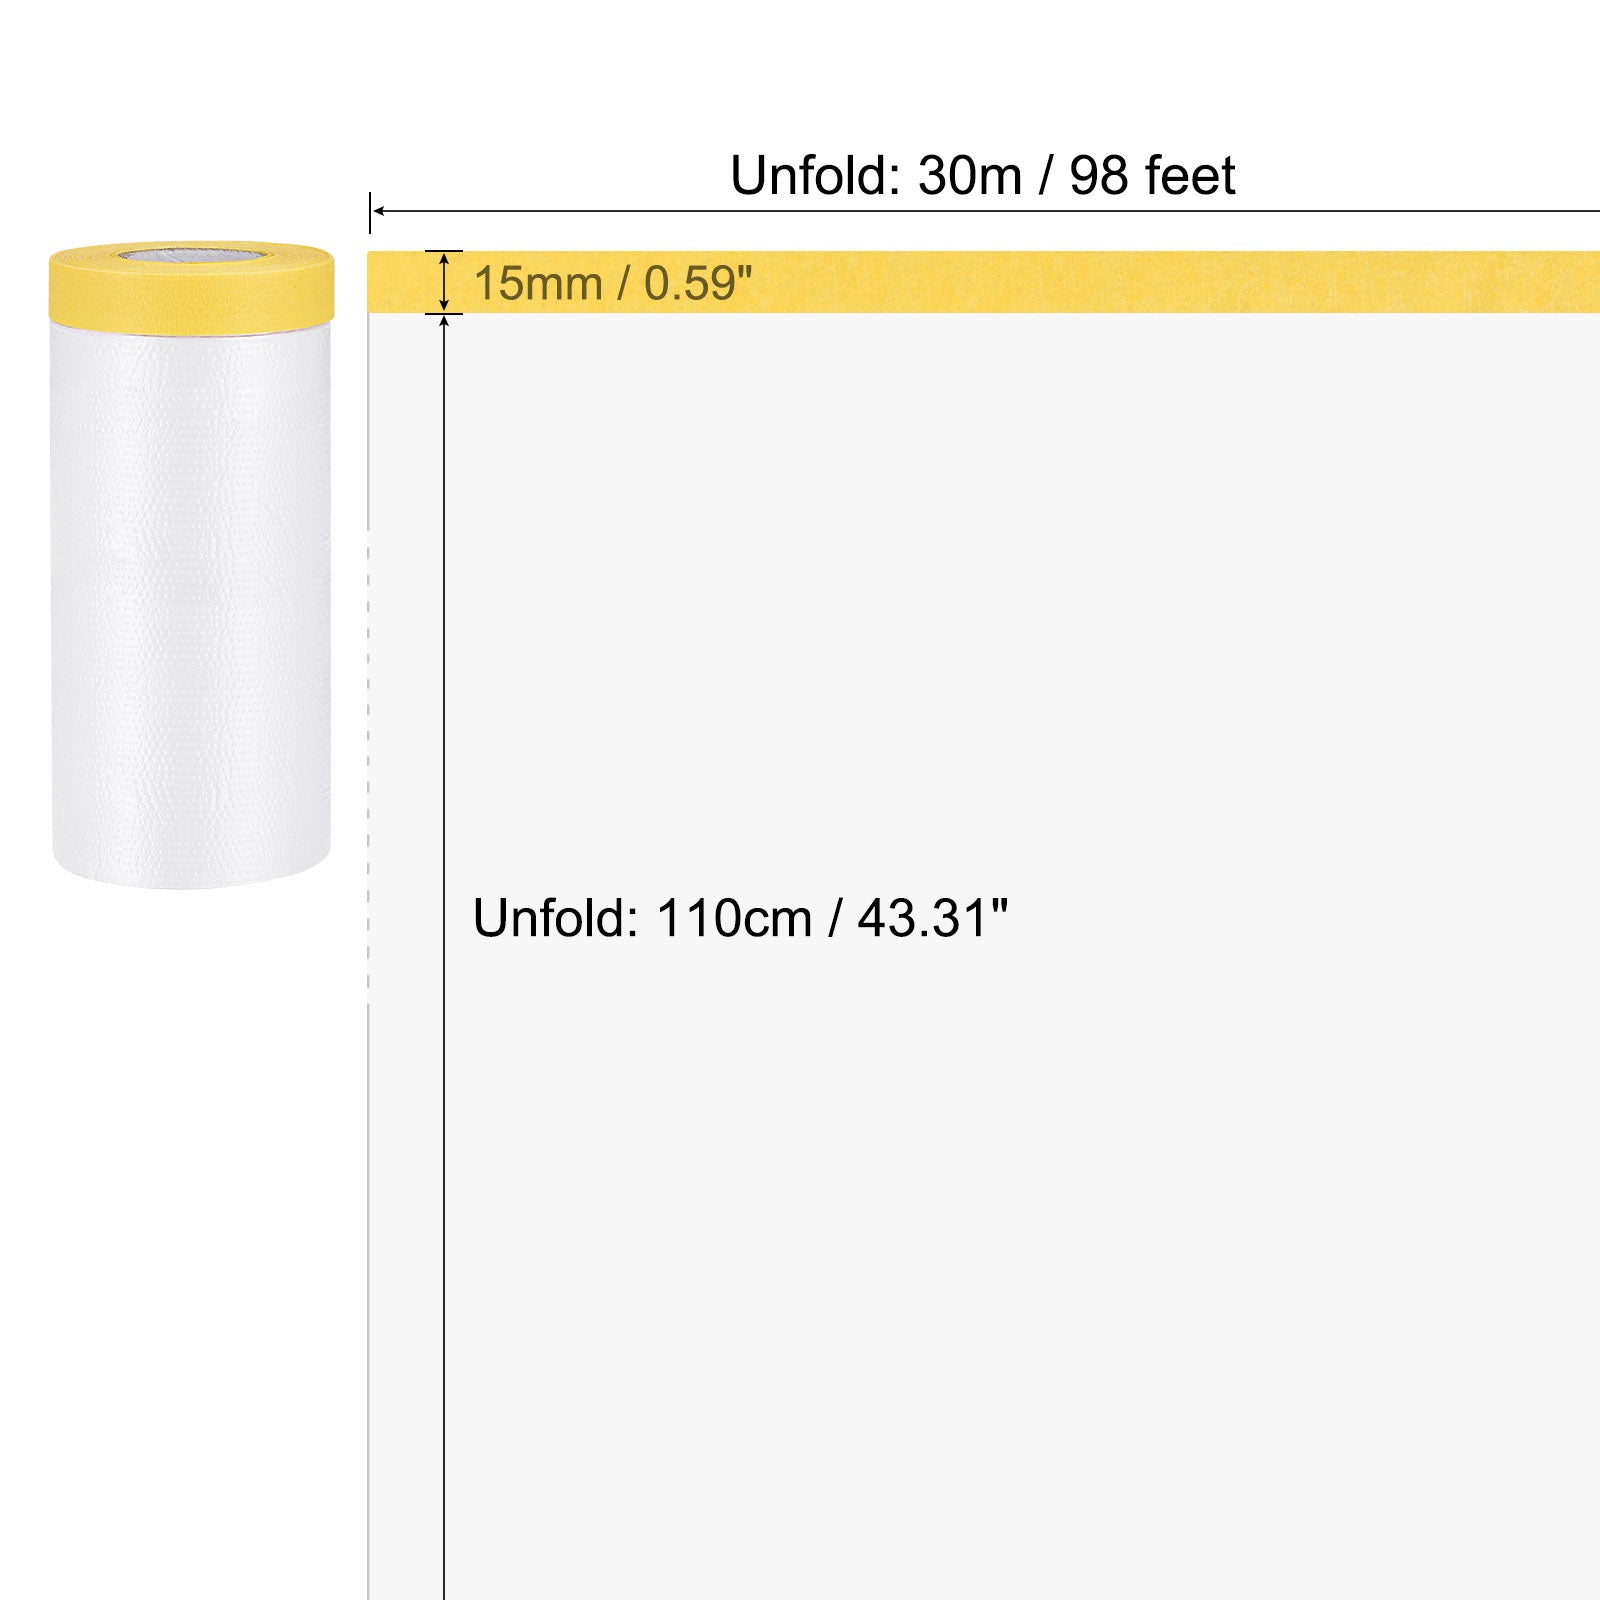Click the horizontal 30m length dimension line

tap(986, 212)
